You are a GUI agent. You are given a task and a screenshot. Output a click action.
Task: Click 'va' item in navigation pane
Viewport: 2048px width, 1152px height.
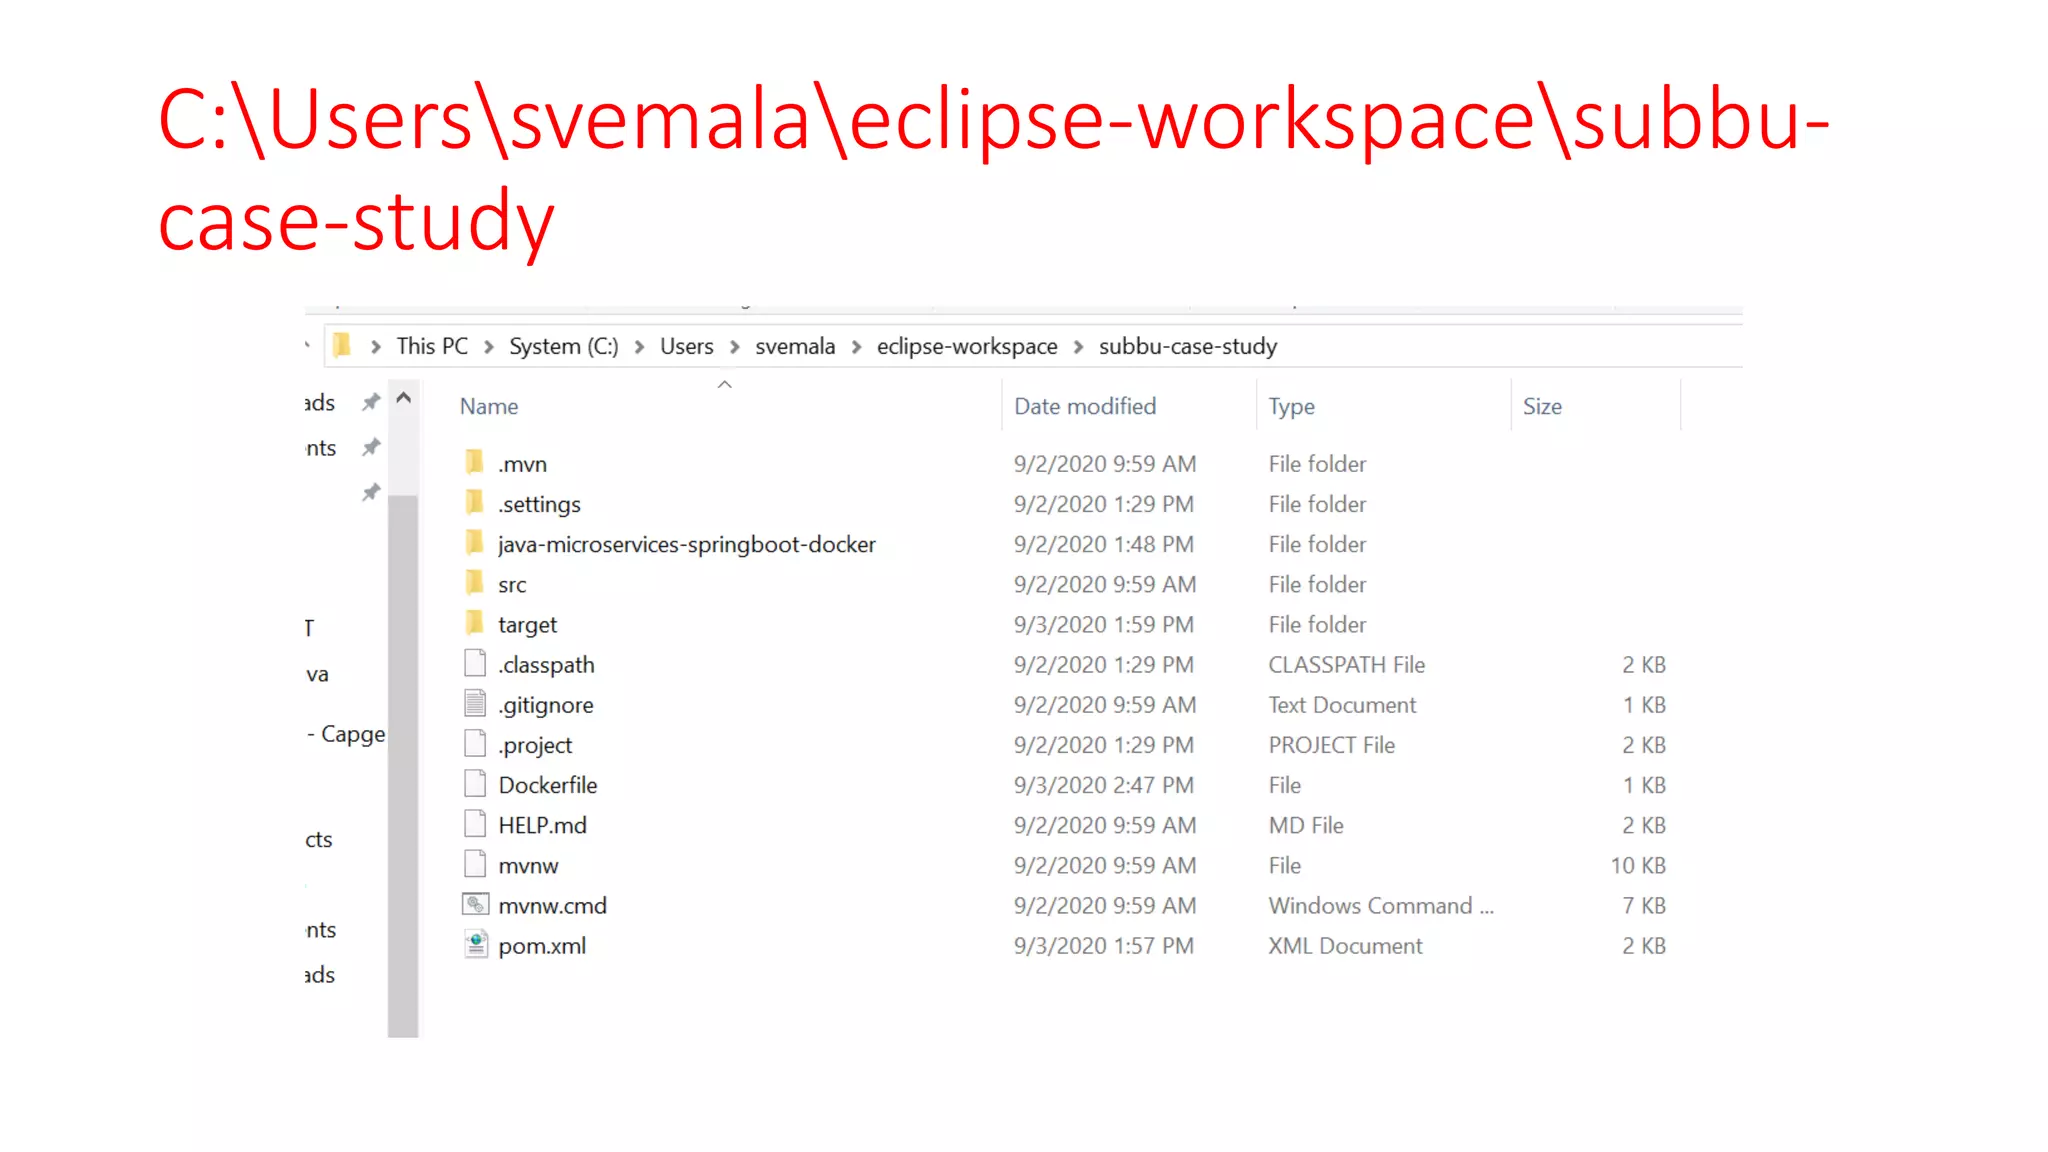click(317, 674)
